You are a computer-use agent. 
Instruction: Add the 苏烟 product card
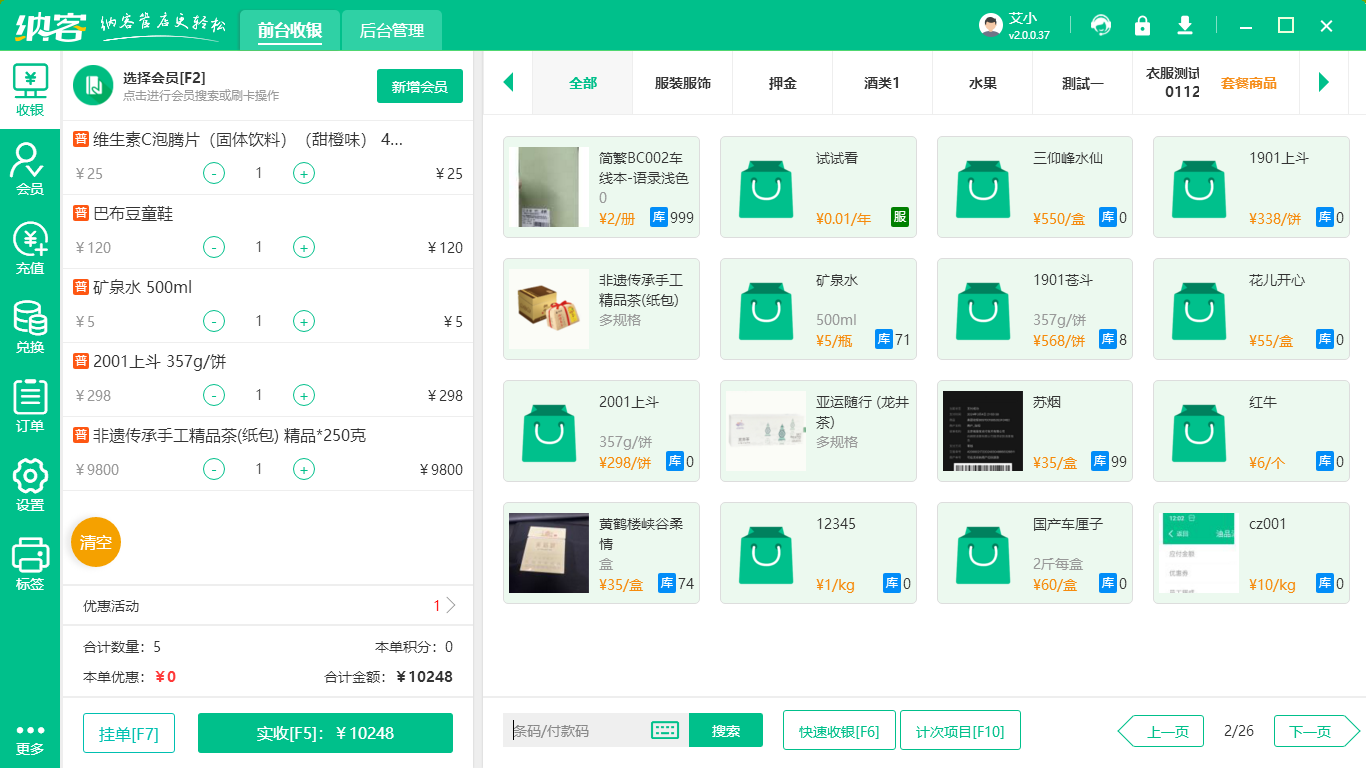click(1035, 431)
